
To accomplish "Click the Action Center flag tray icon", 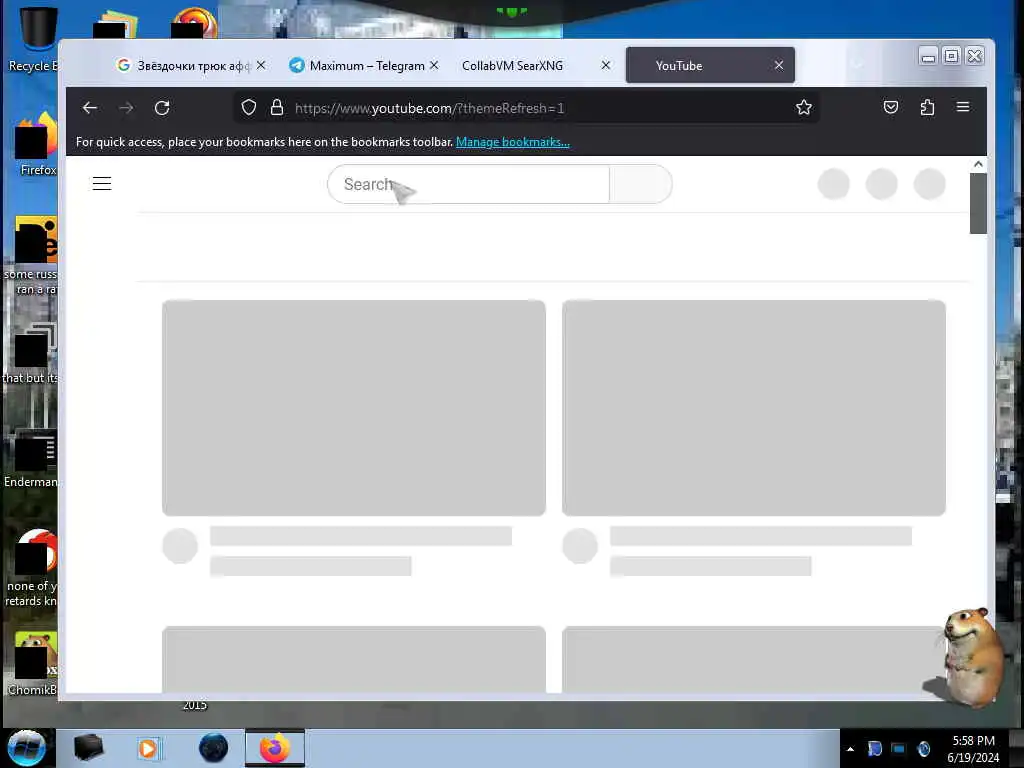I will point(874,748).
